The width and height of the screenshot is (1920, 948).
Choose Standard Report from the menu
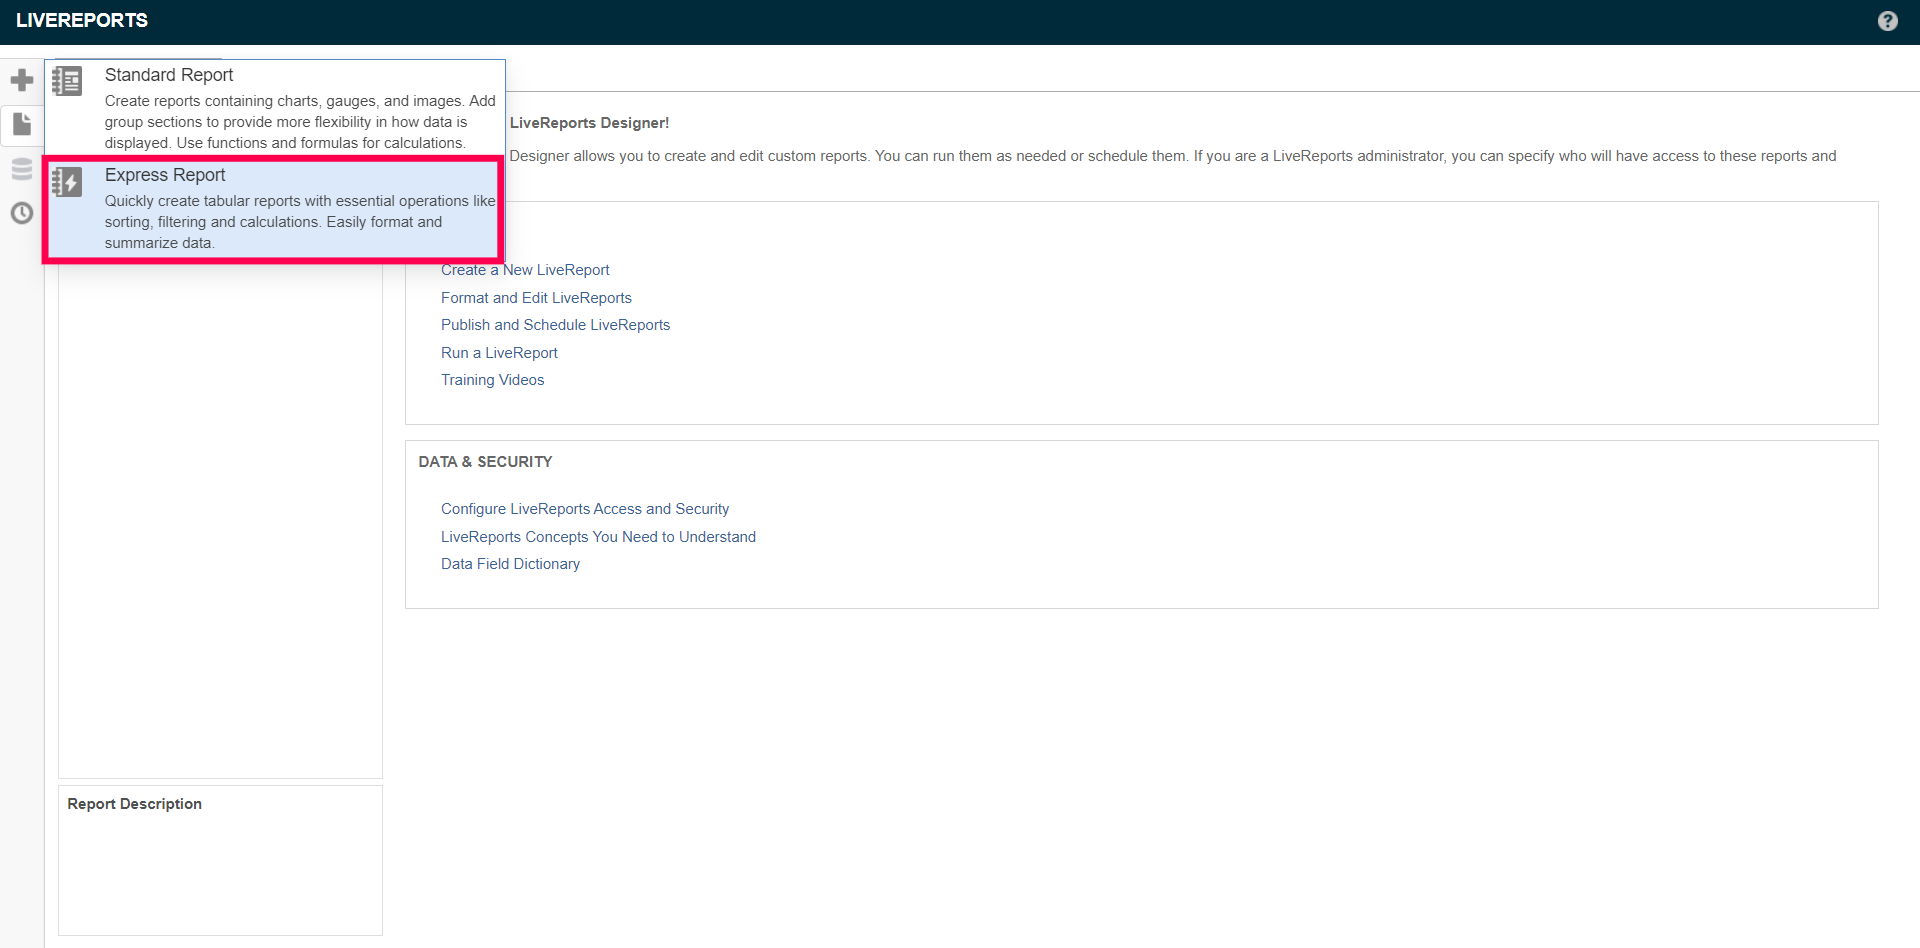click(x=275, y=109)
